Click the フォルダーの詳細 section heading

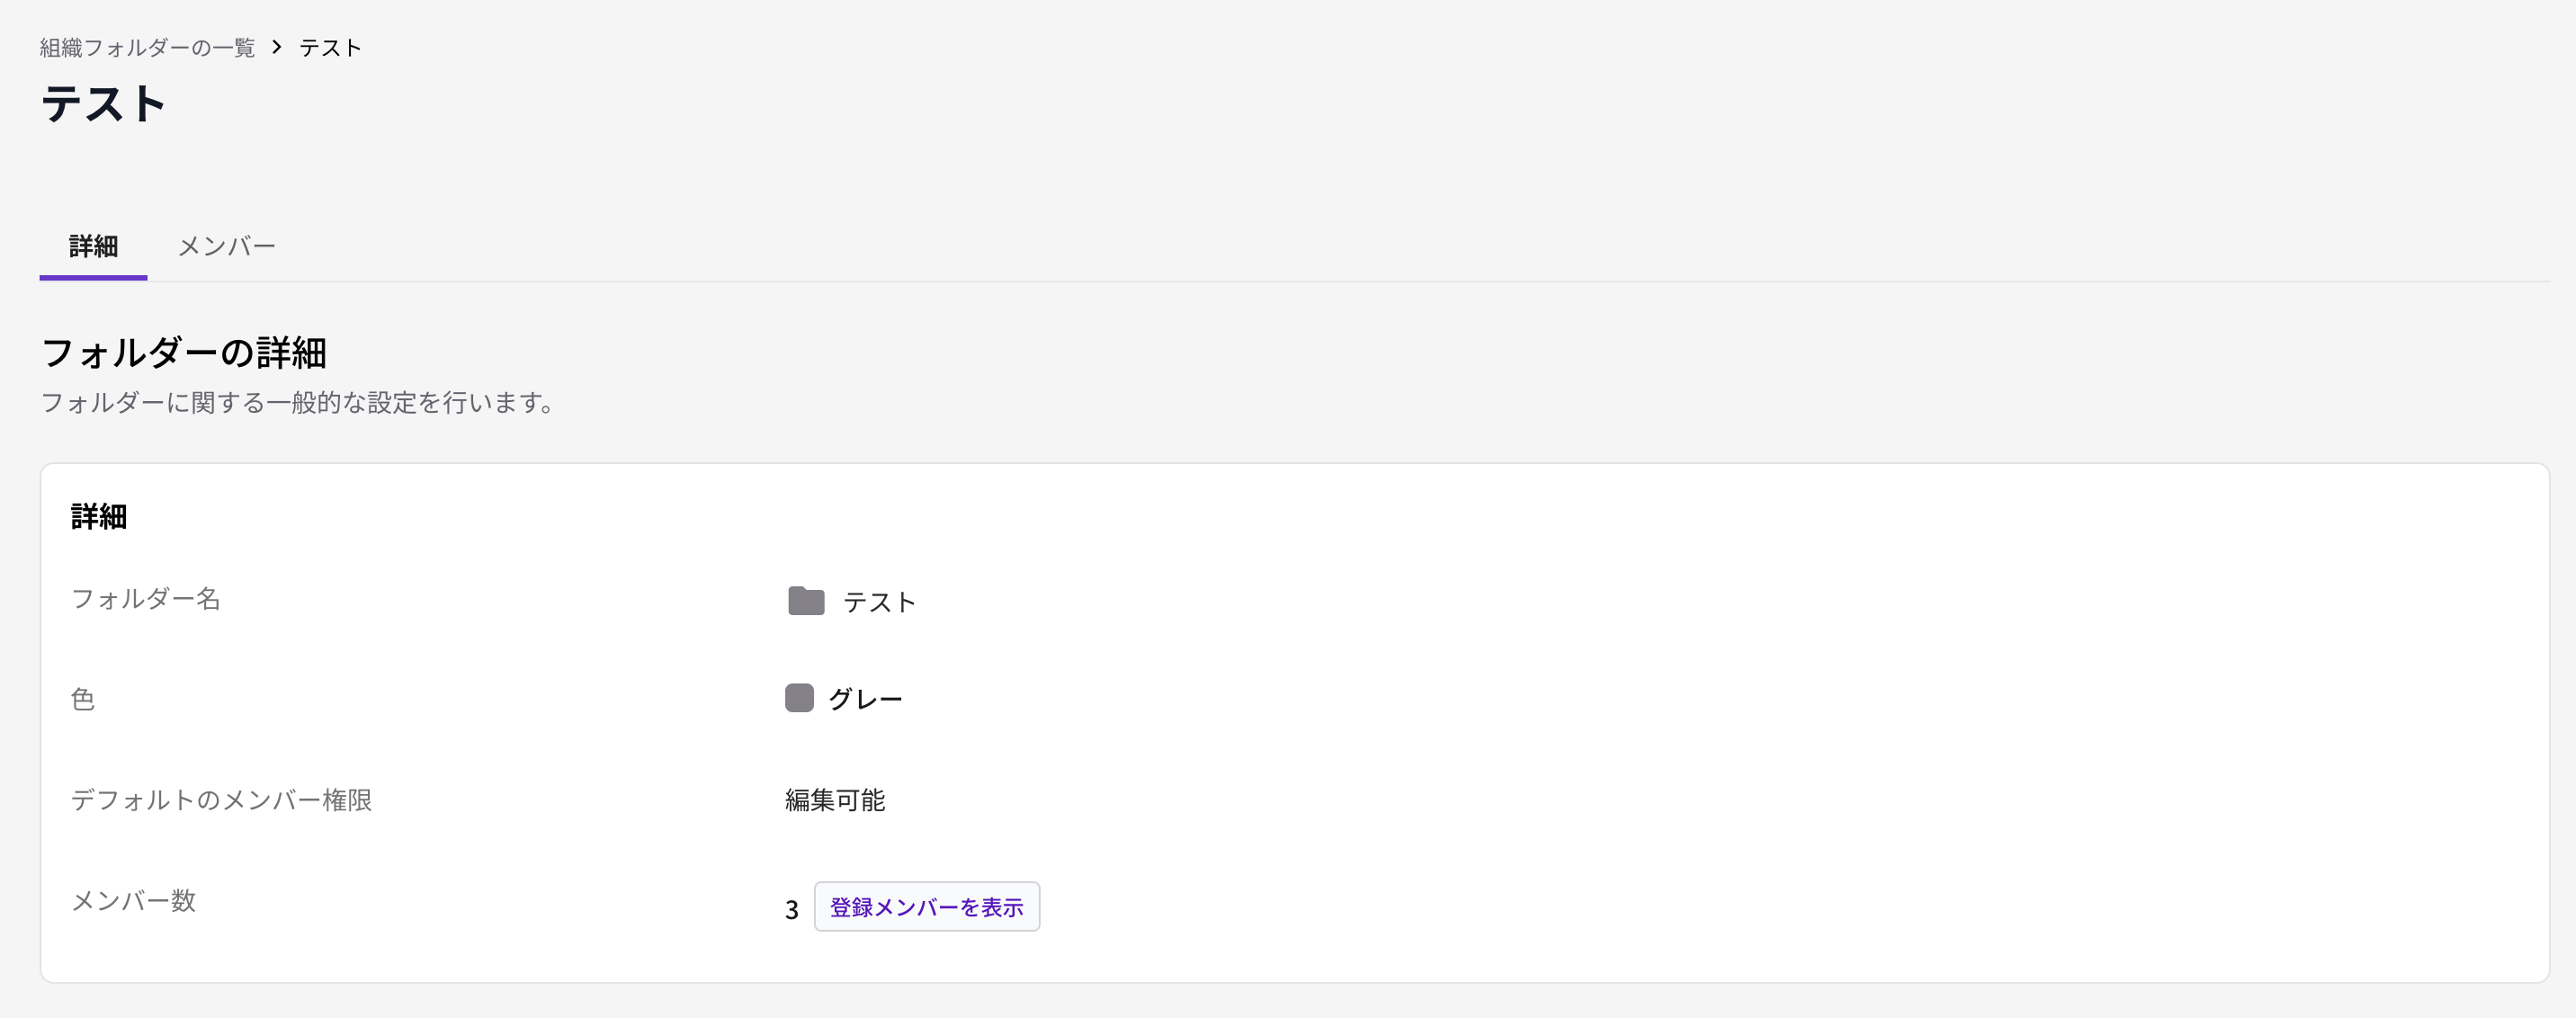coord(184,353)
